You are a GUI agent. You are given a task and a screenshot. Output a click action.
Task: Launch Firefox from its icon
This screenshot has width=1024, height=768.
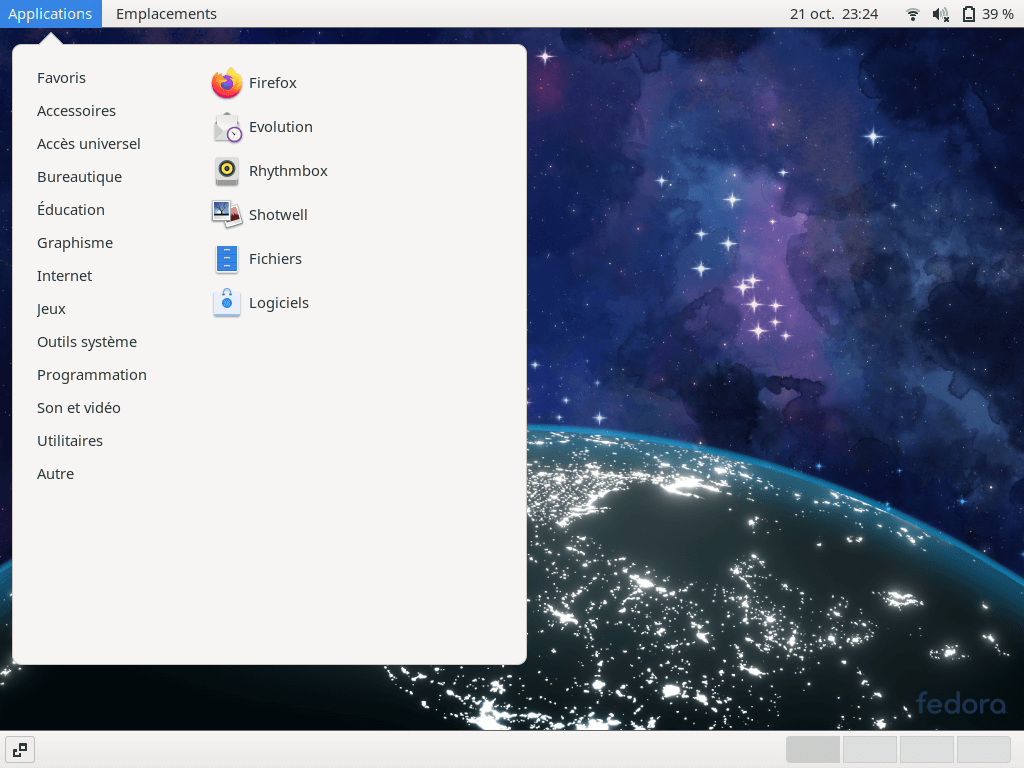tap(227, 83)
